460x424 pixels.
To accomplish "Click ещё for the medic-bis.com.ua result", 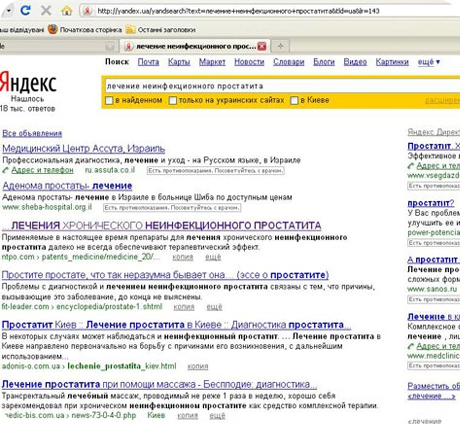I will coord(217,416).
